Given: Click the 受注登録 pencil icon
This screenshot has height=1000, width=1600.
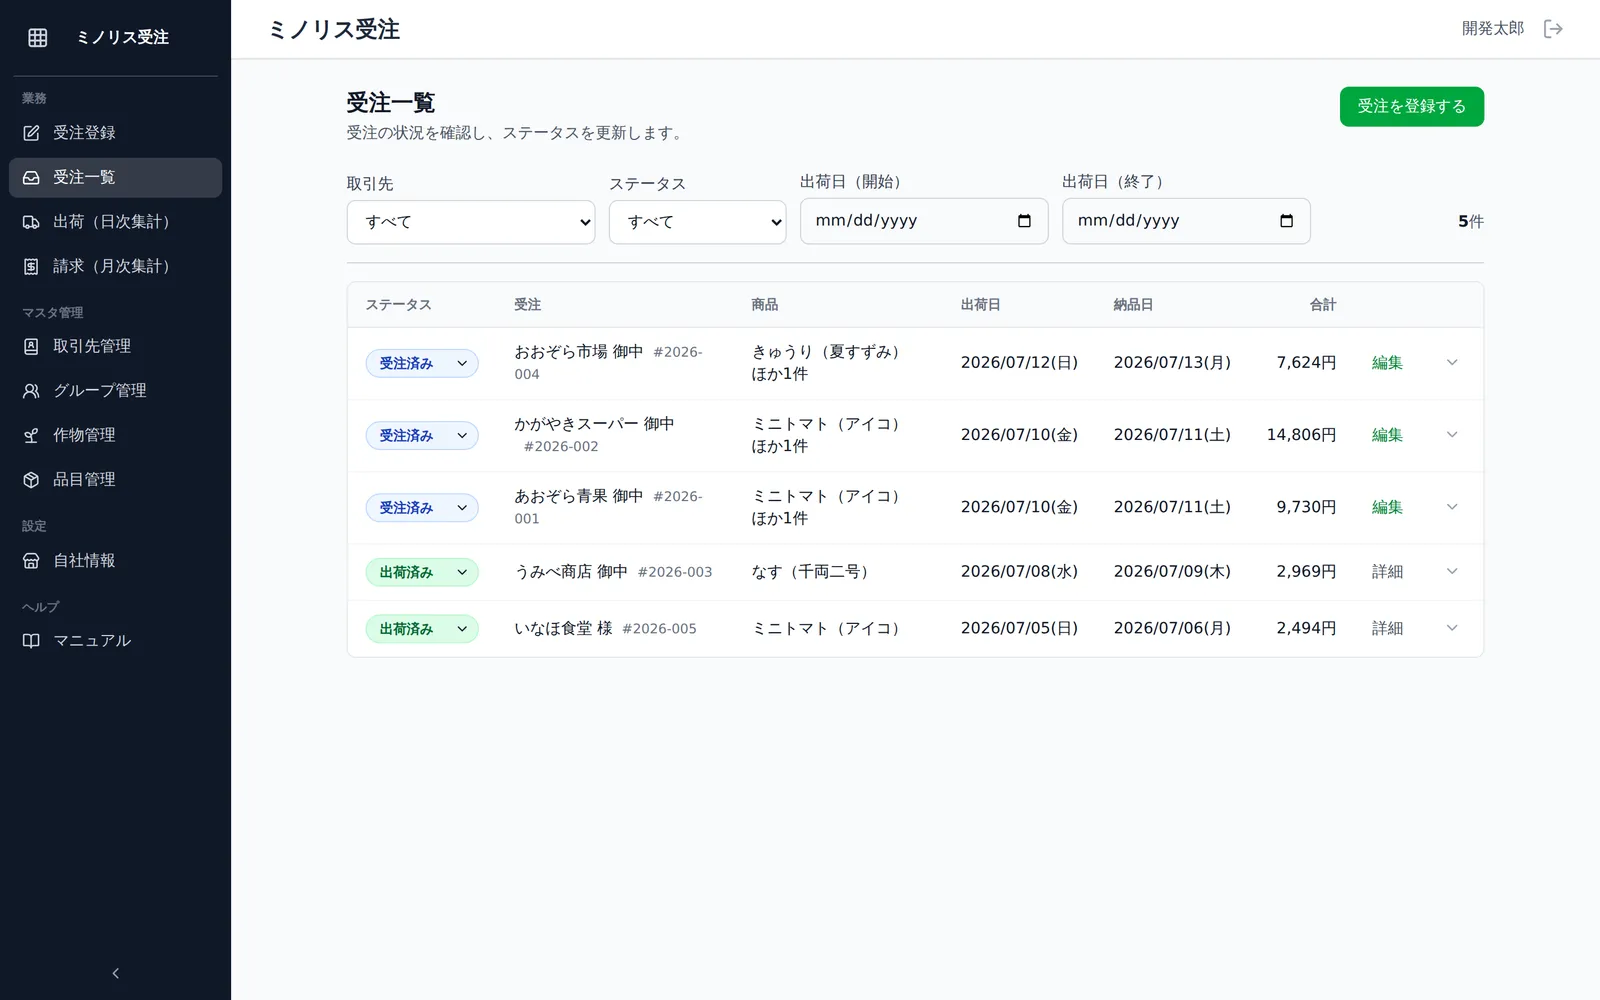Looking at the screenshot, I should pos(31,133).
